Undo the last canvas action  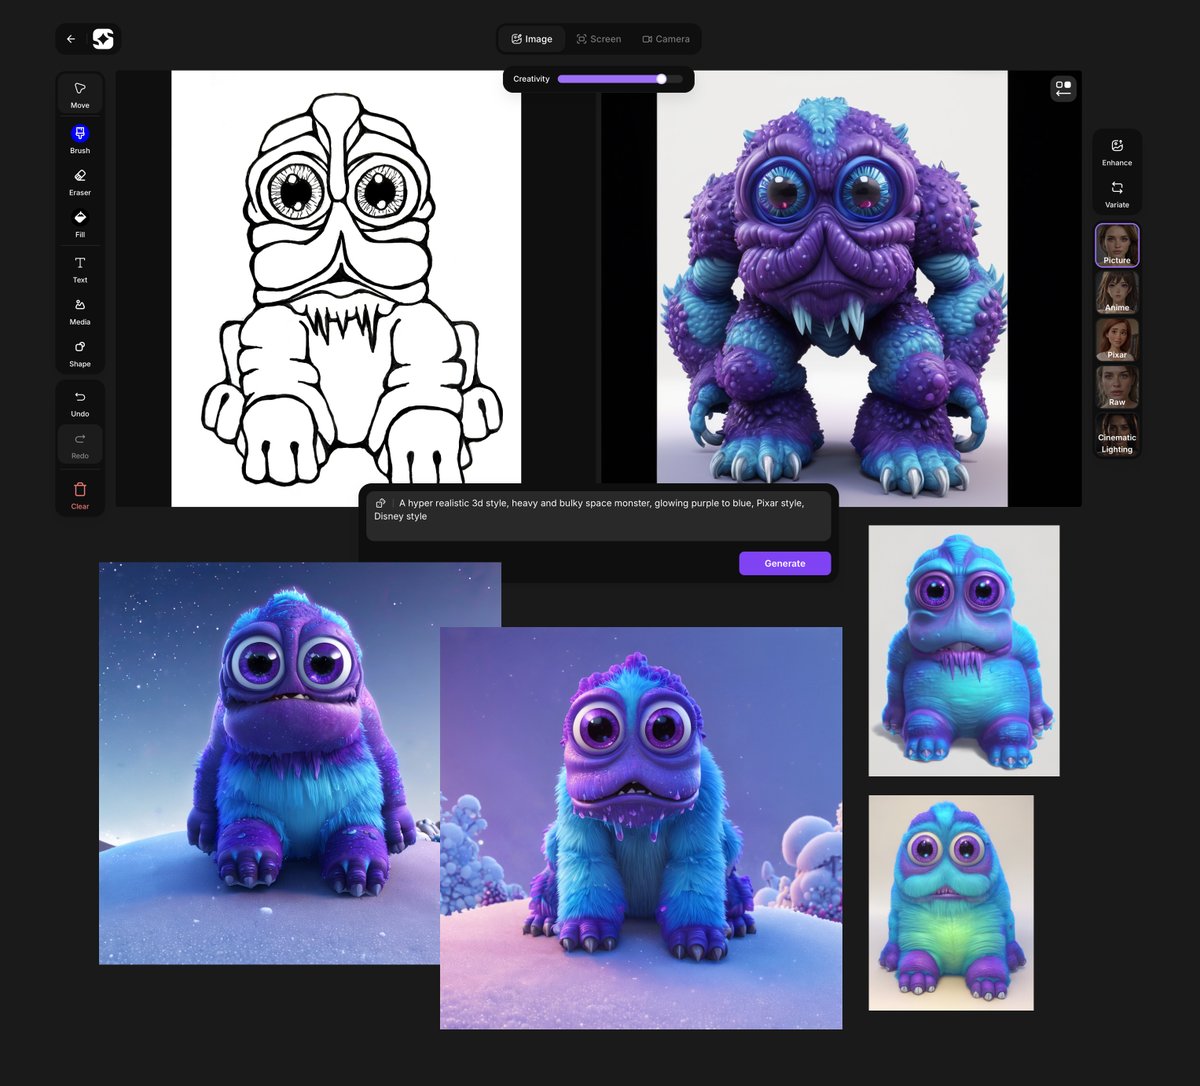pos(79,405)
